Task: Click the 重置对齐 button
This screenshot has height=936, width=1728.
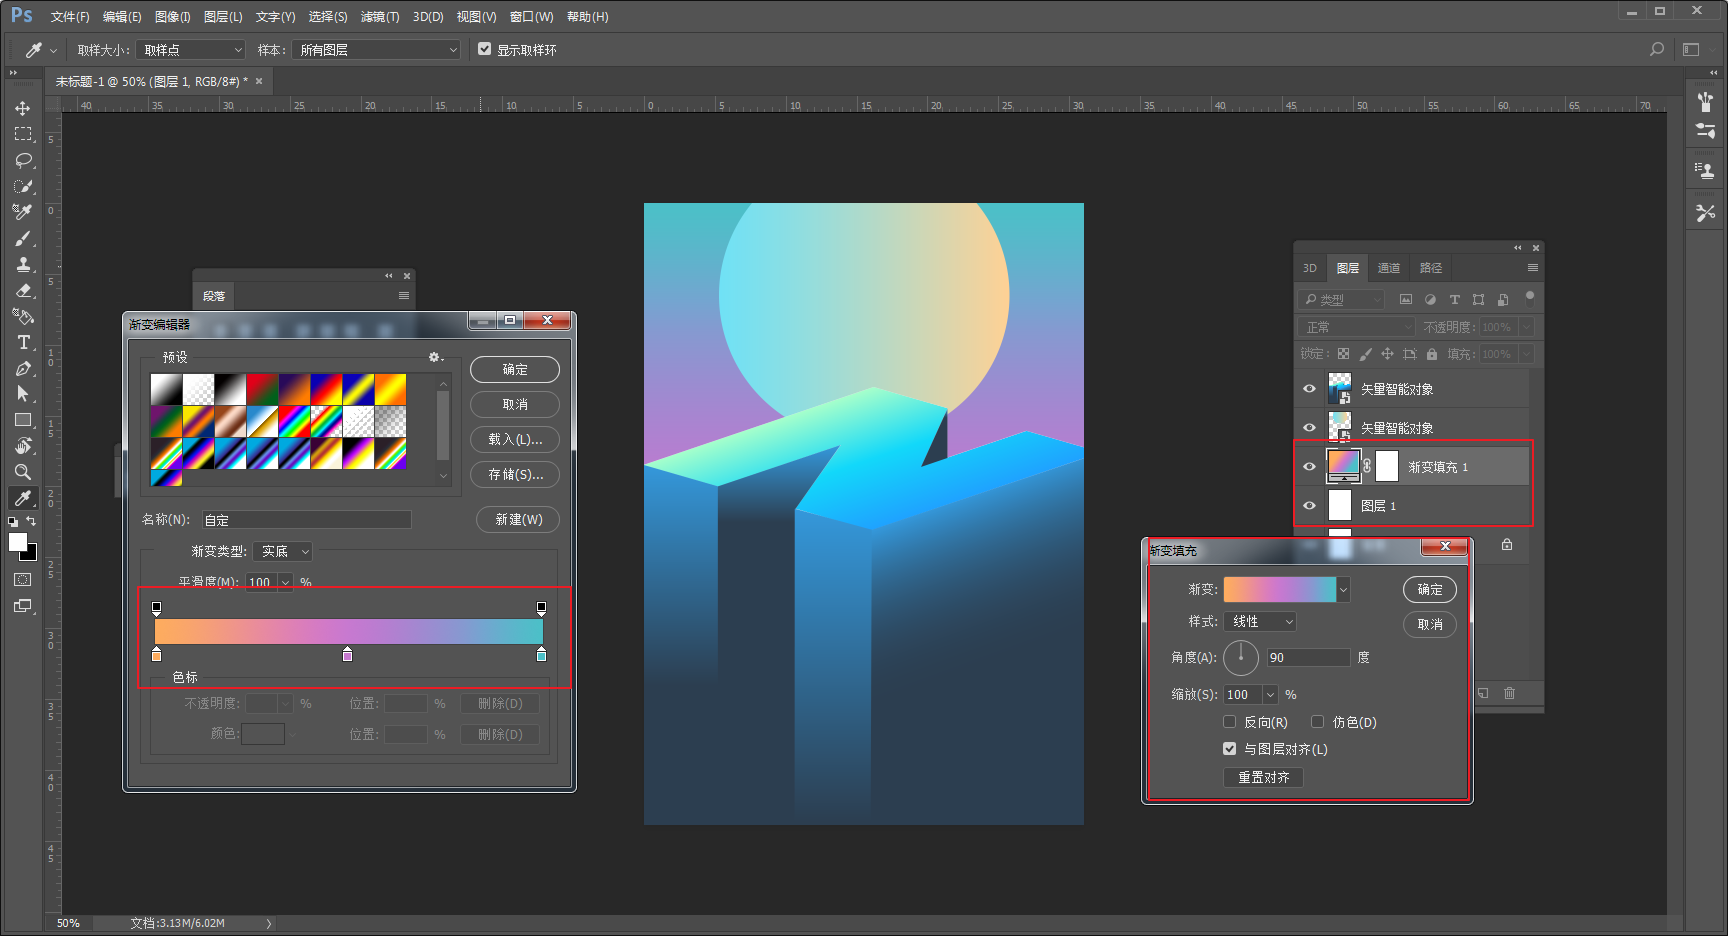Action: [1263, 778]
